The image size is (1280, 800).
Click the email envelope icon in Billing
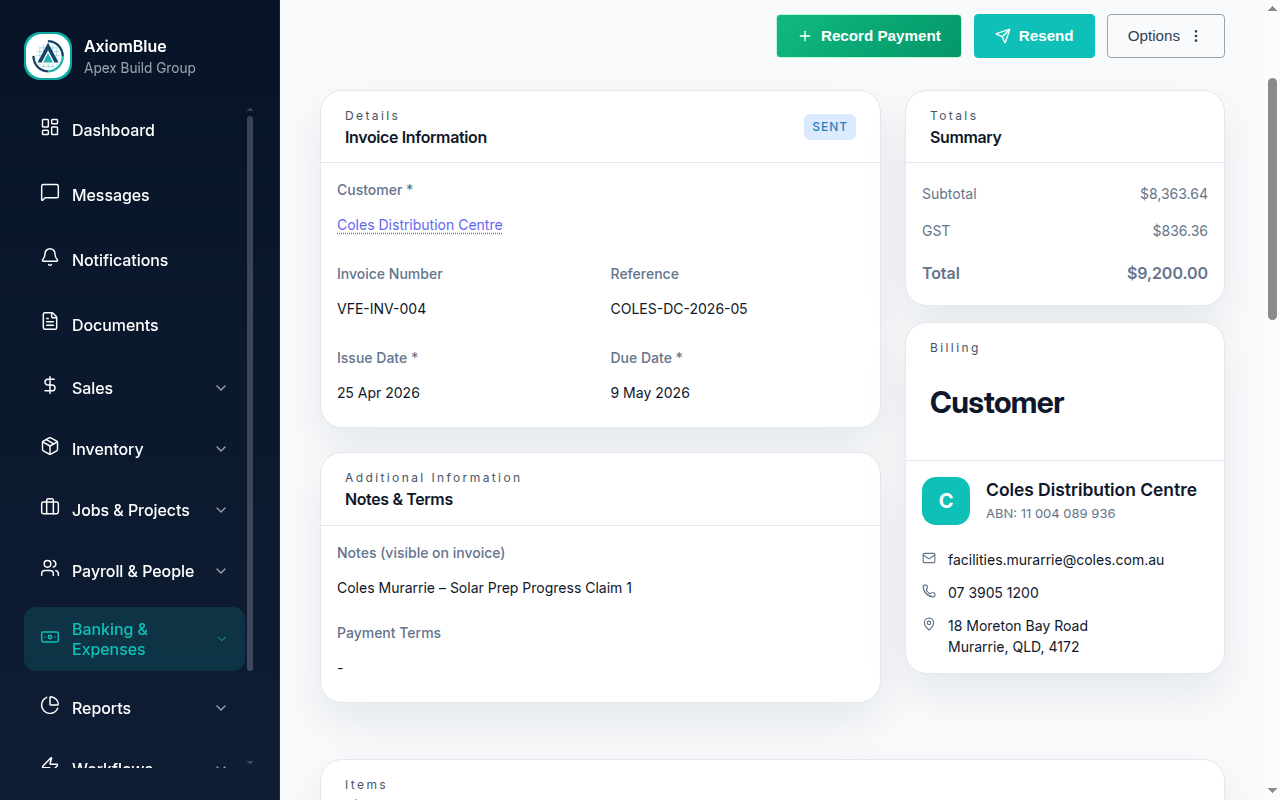coord(929,558)
